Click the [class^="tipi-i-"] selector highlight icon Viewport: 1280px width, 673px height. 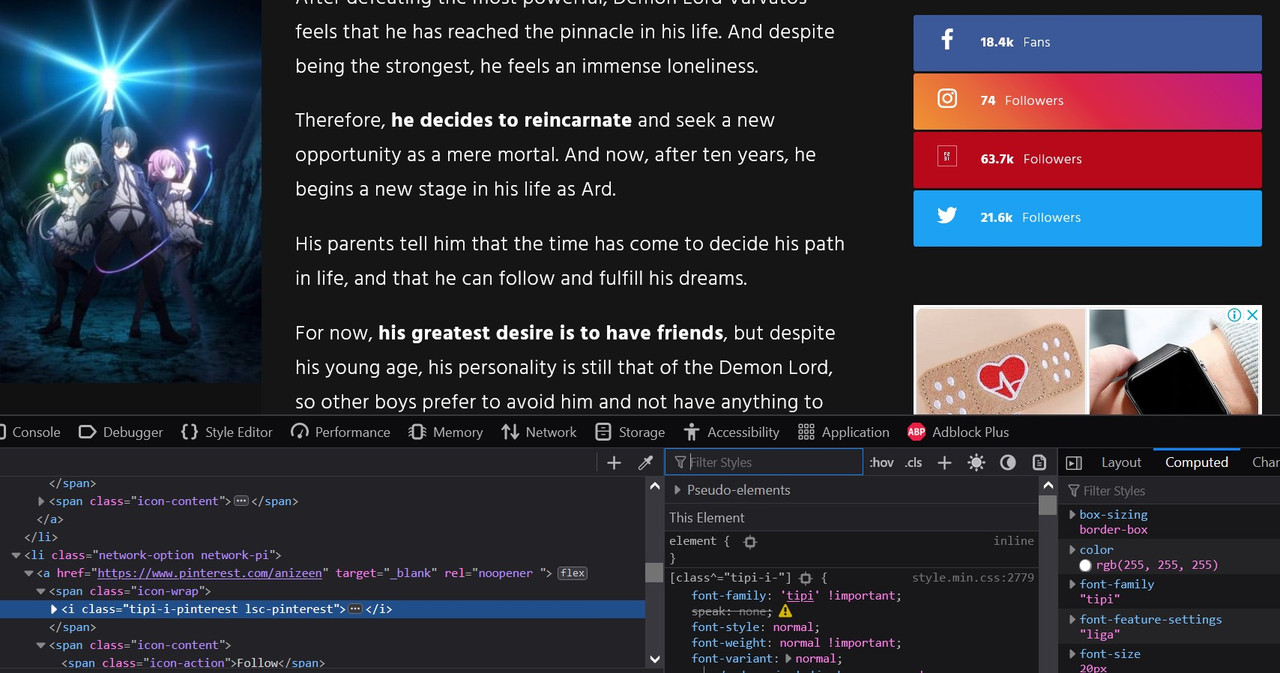coord(805,578)
